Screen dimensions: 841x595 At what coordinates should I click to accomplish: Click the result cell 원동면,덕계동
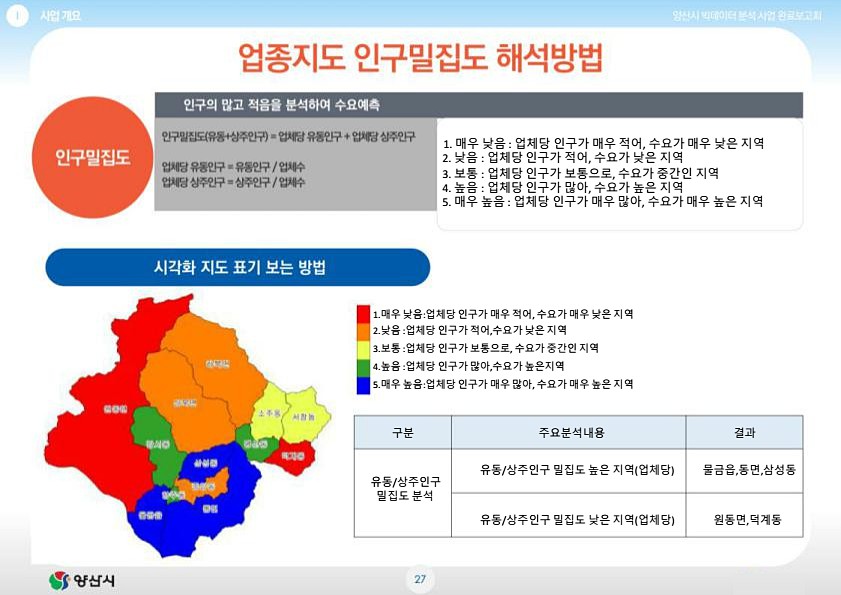point(744,515)
